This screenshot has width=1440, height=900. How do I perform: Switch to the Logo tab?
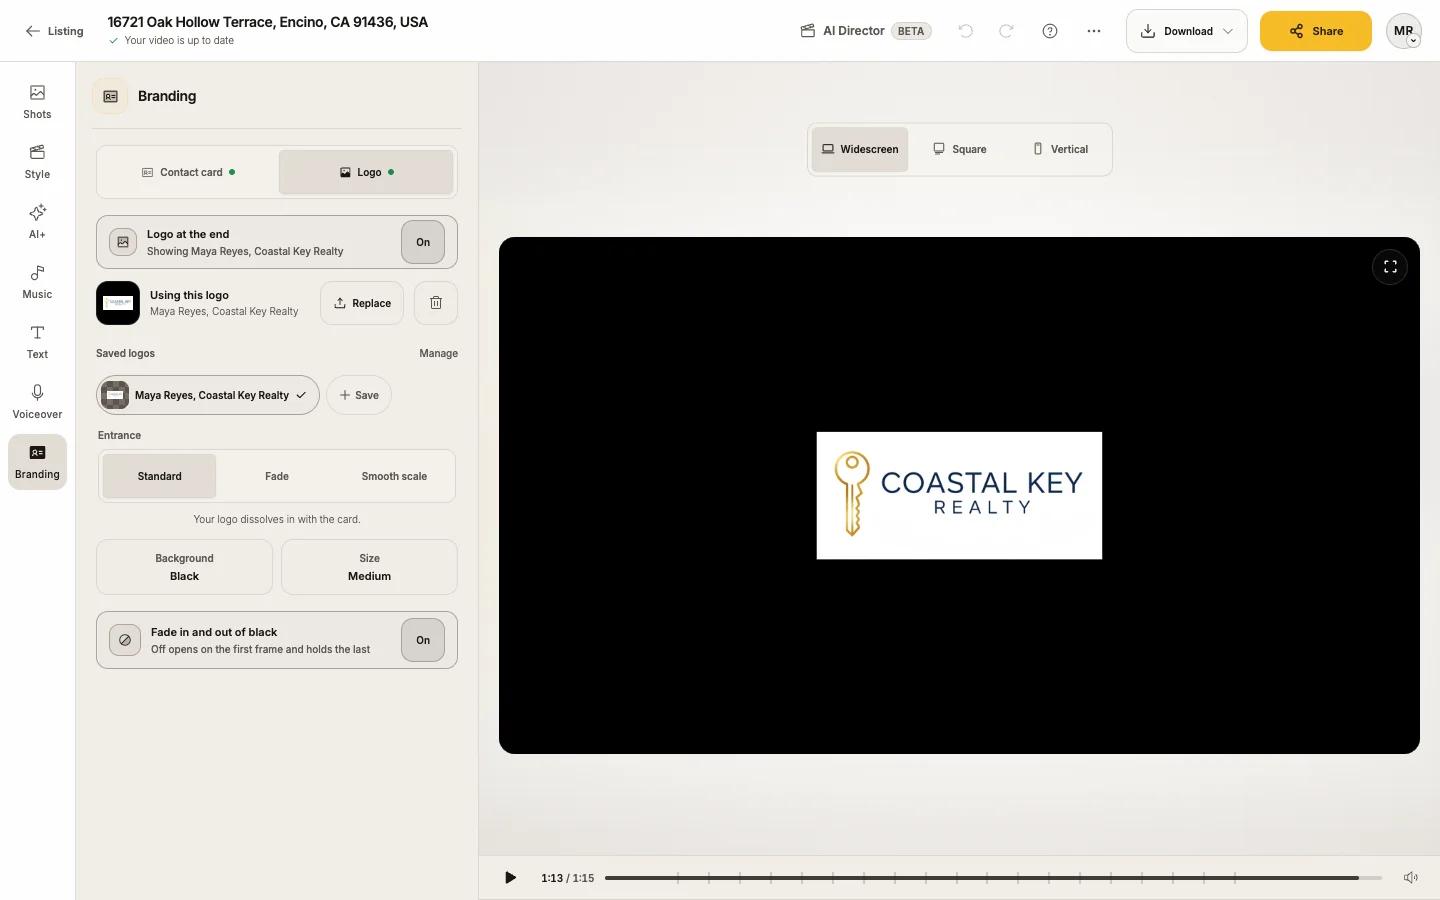pyautogui.click(x=366, y=172)
